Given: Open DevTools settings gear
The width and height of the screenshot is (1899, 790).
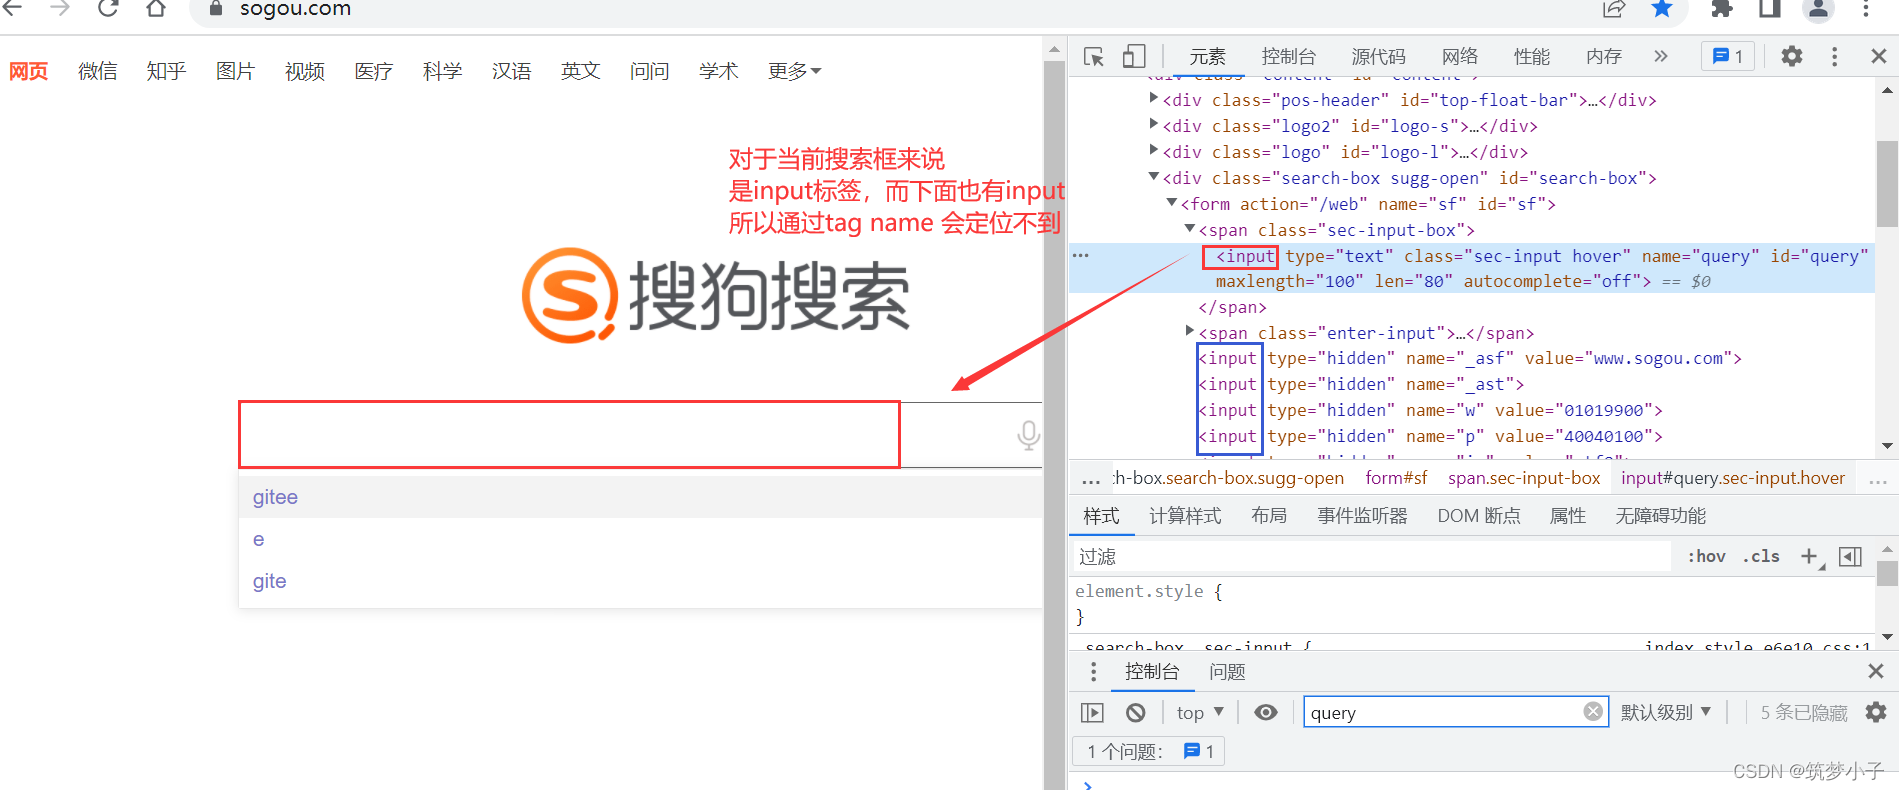Looking at the screenshot, I should click(x=1792, y=56).
